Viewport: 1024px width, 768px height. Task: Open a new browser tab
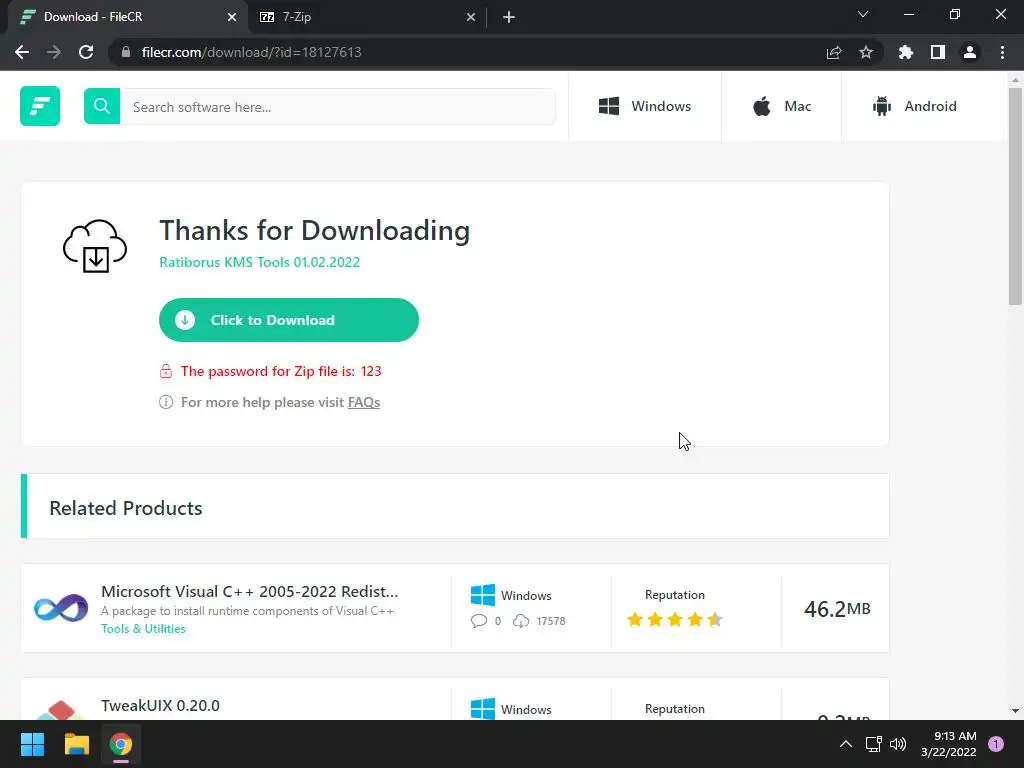(x=509, y=17)
